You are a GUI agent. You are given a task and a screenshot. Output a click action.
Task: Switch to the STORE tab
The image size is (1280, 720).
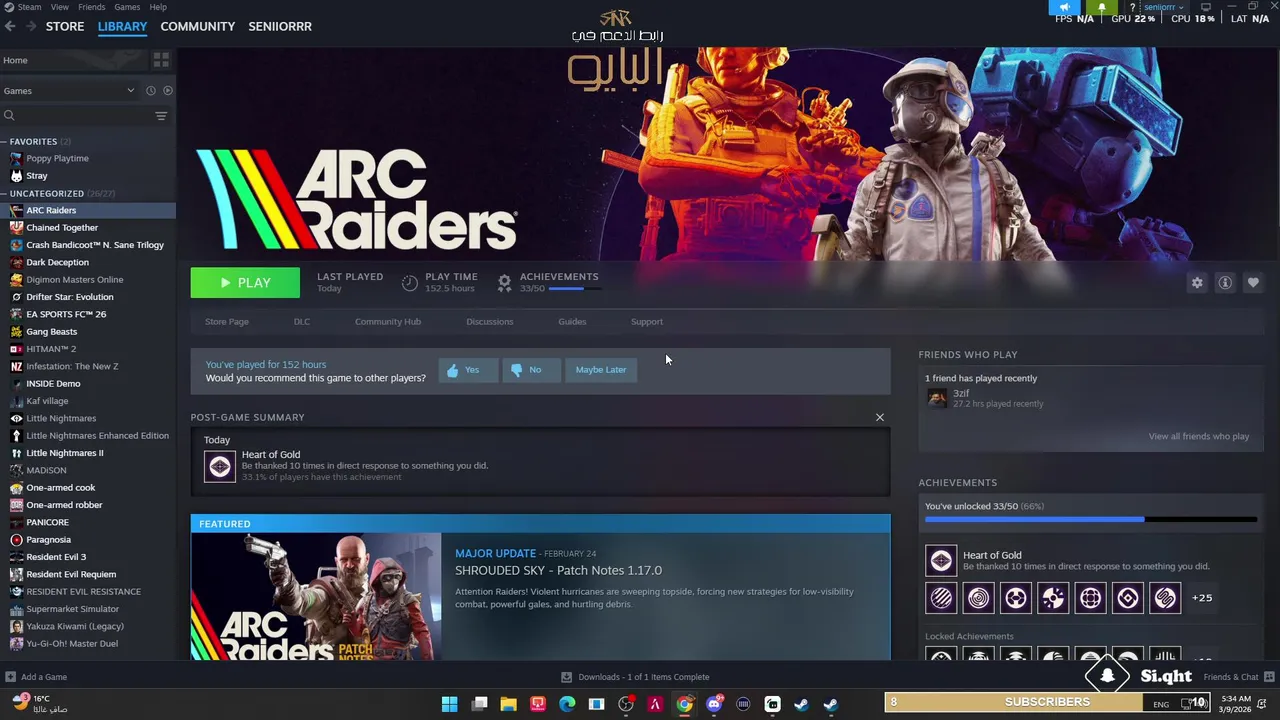tap(65, 26)
